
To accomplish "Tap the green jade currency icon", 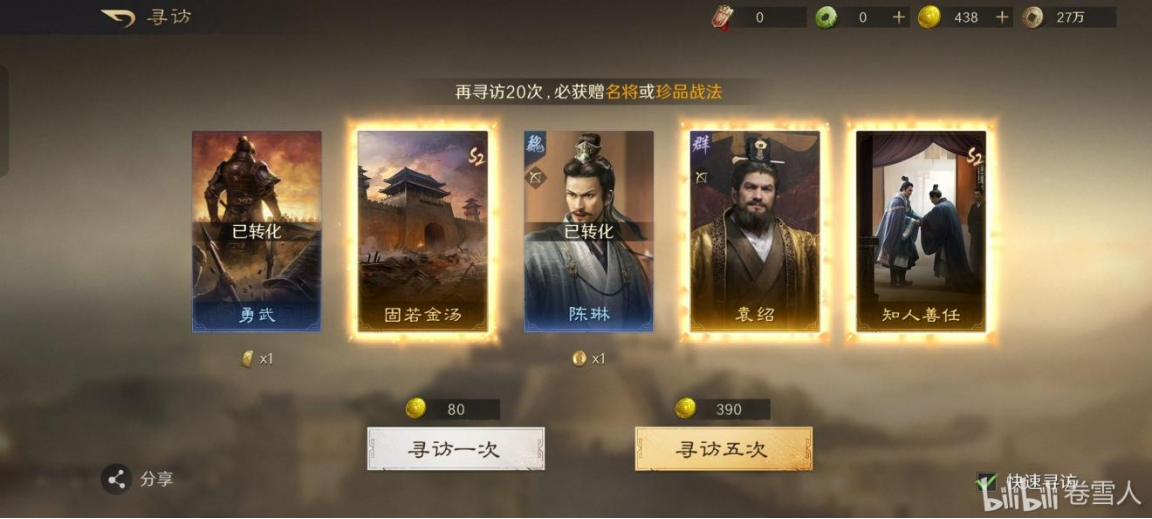I will [x=826, y=17].
